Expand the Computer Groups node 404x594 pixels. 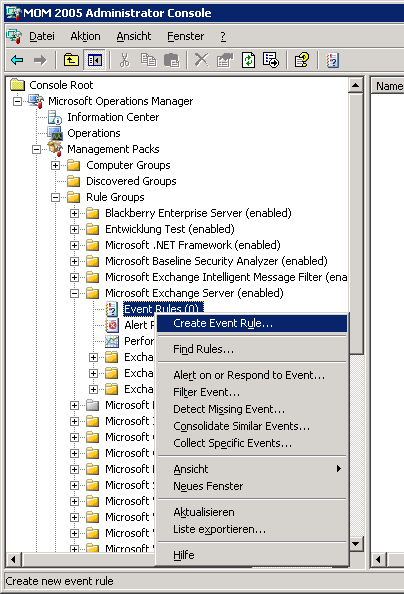55,166
